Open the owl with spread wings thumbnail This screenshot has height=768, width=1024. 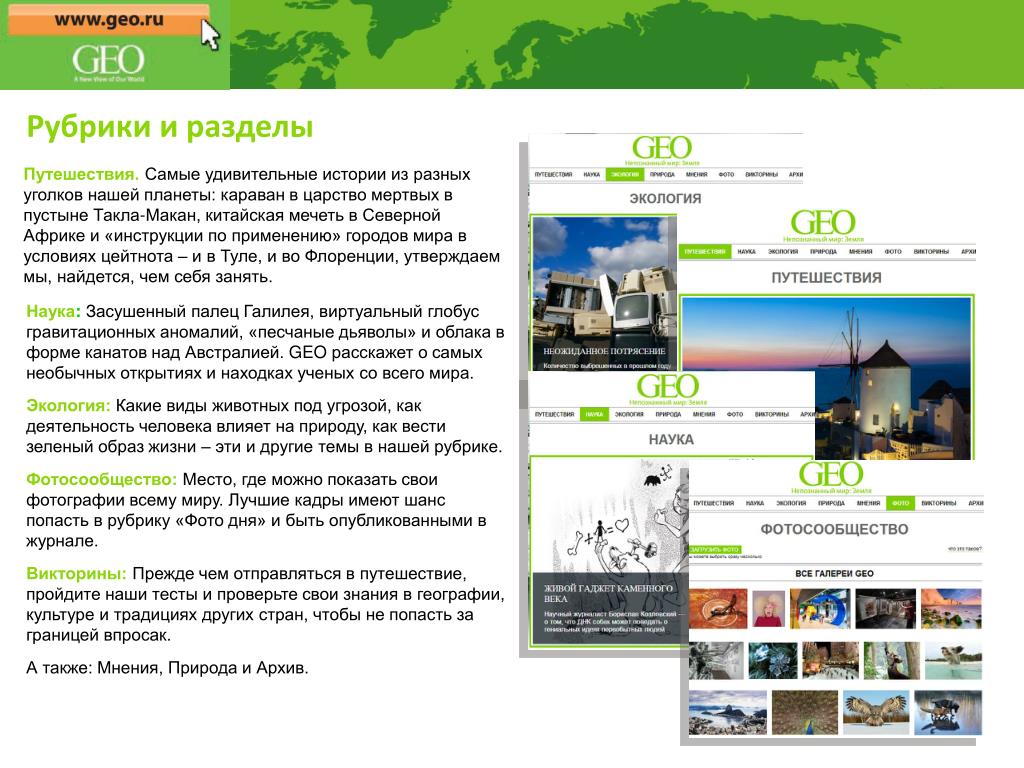pyautogui.click(x=876, y=712)
